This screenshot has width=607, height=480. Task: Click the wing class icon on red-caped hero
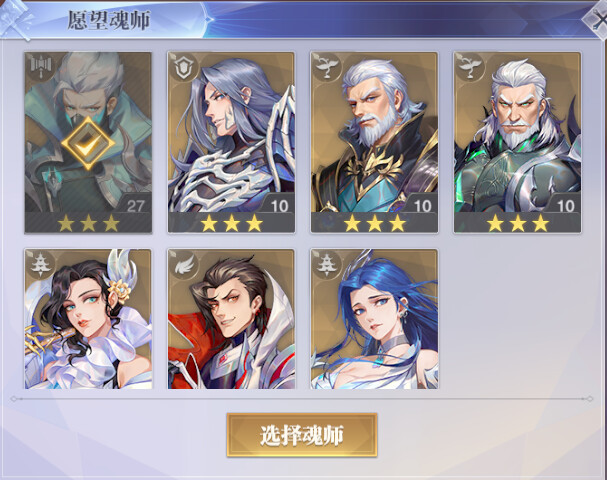tap(183, 264)
